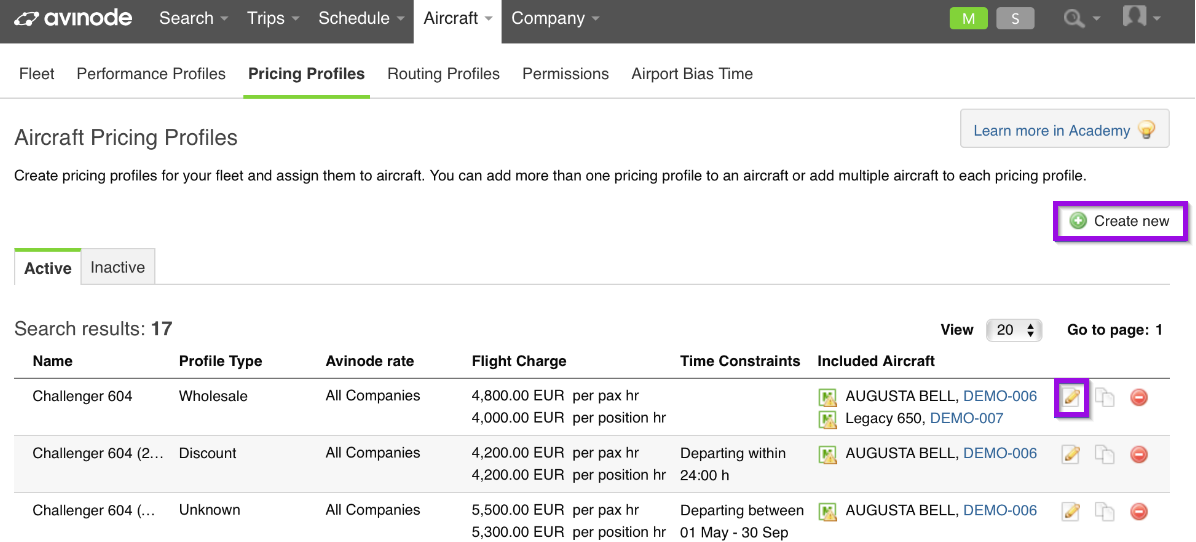Remove the Unknown type pricing profile

pyautogui.click(x=1139, y=512)
